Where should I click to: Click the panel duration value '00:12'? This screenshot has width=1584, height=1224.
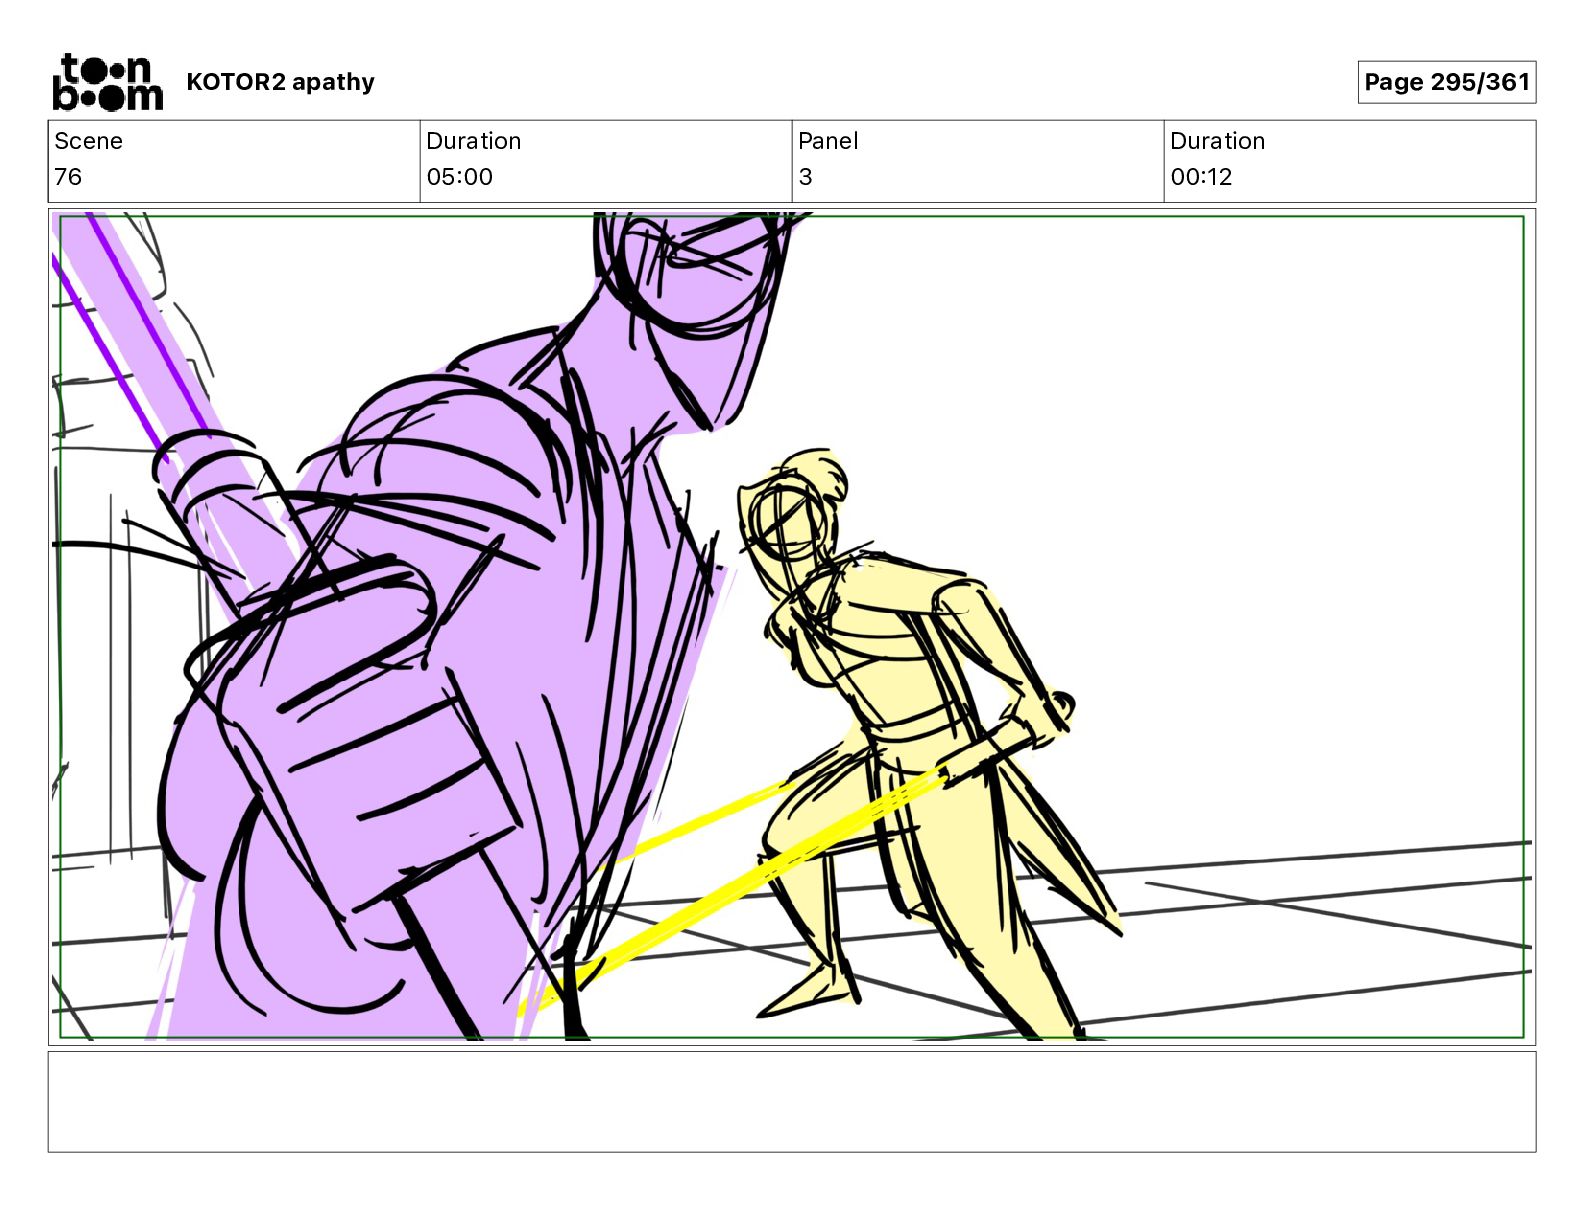pyautogui.click(x=1201, y=177)
